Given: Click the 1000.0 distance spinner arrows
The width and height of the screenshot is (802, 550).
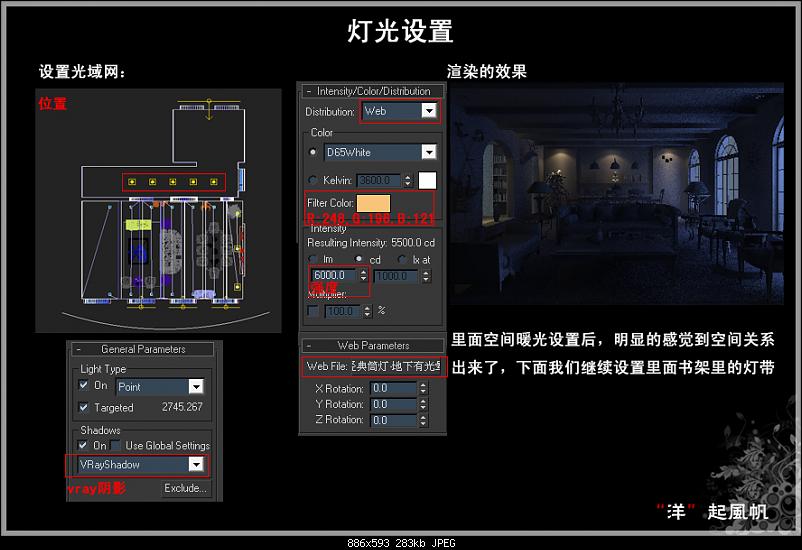Looking at the screenshot, I should point(426,276).
